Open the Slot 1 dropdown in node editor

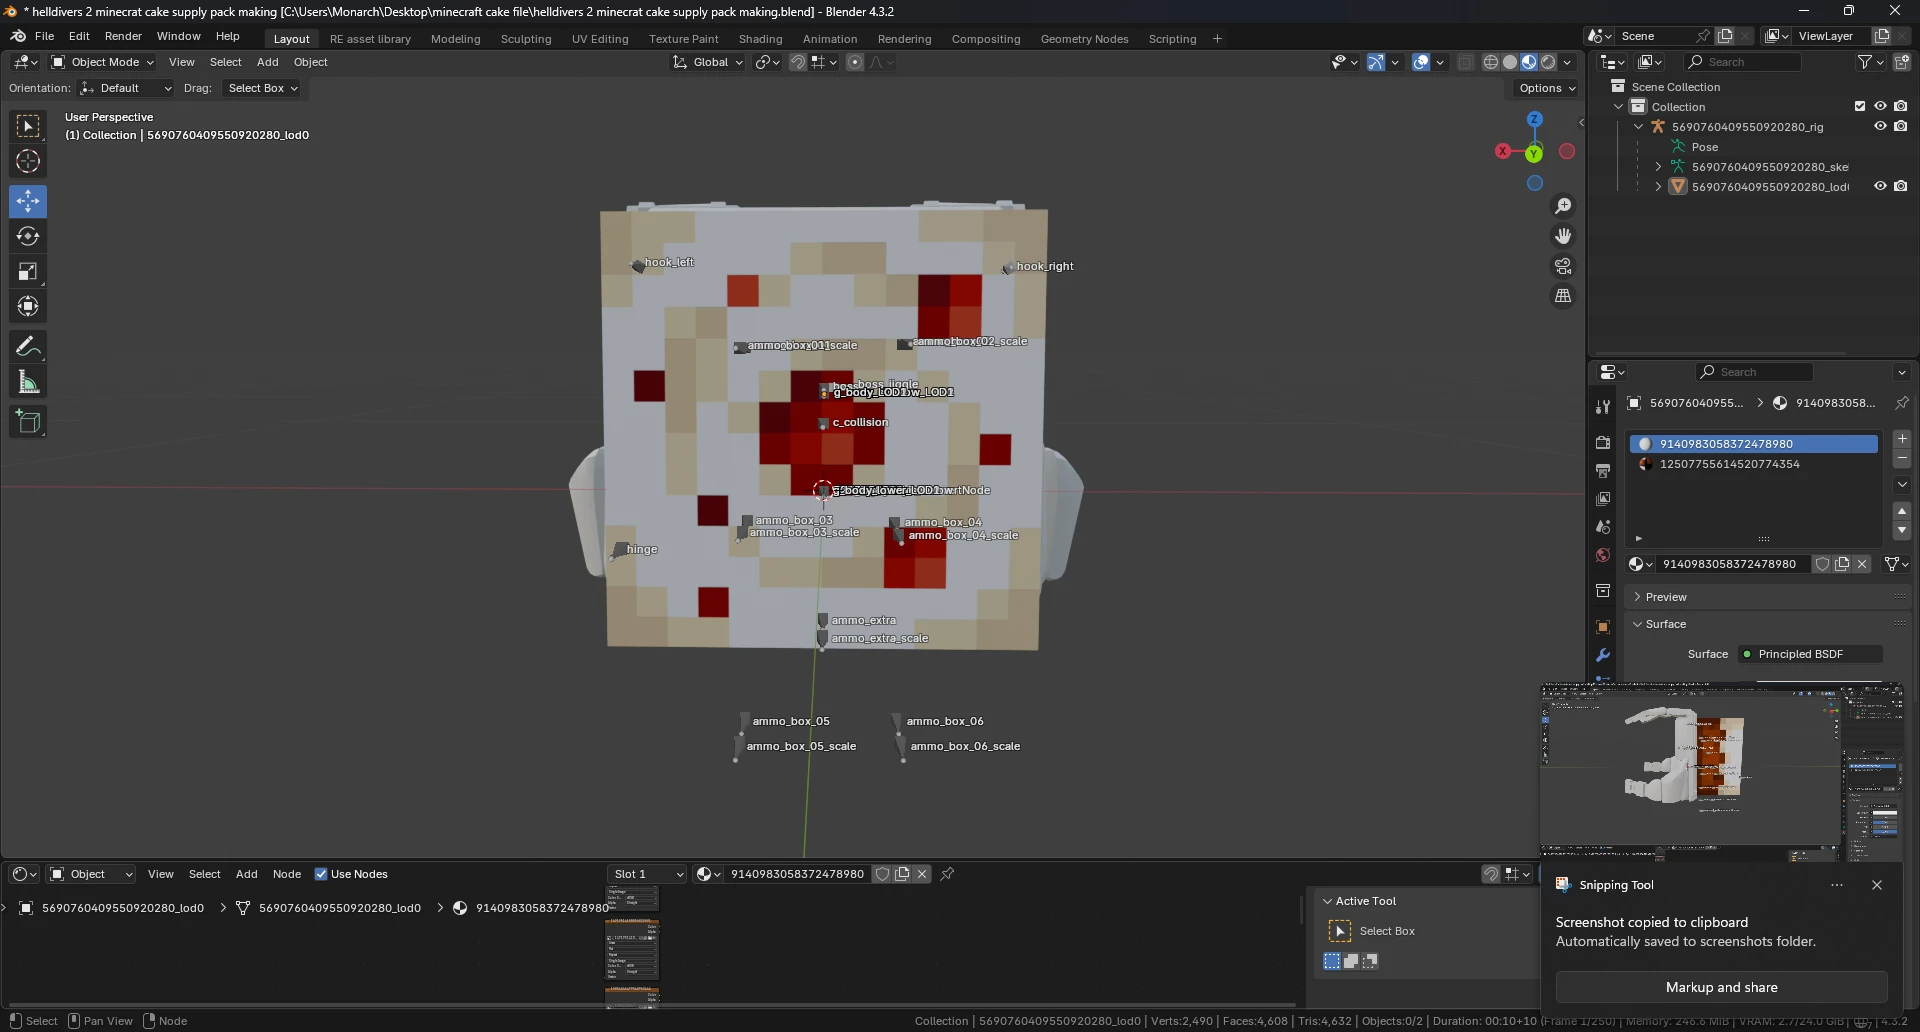648,874
